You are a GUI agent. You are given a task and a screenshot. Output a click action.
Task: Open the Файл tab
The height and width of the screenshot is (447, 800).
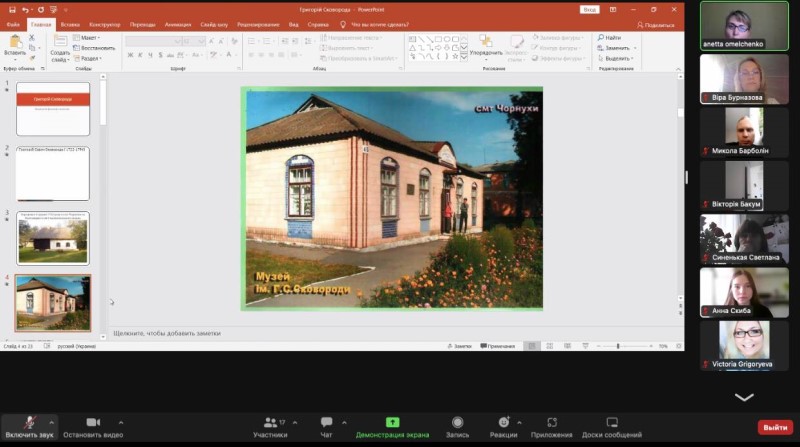(13, 24)
